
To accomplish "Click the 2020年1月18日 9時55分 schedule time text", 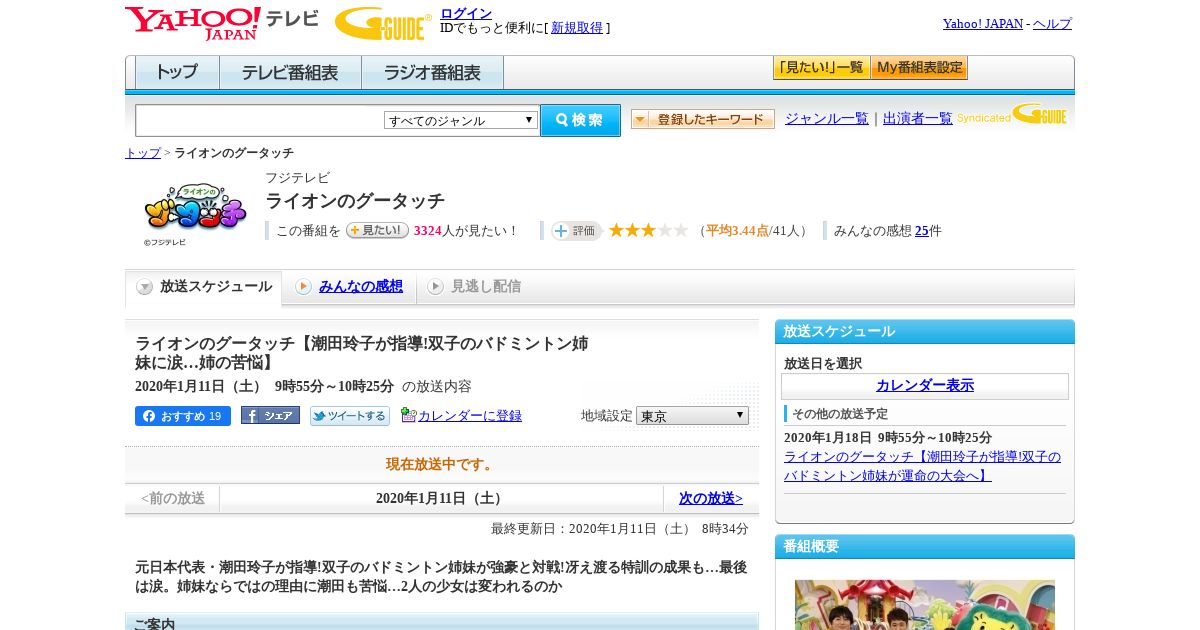I will [888, 438].
